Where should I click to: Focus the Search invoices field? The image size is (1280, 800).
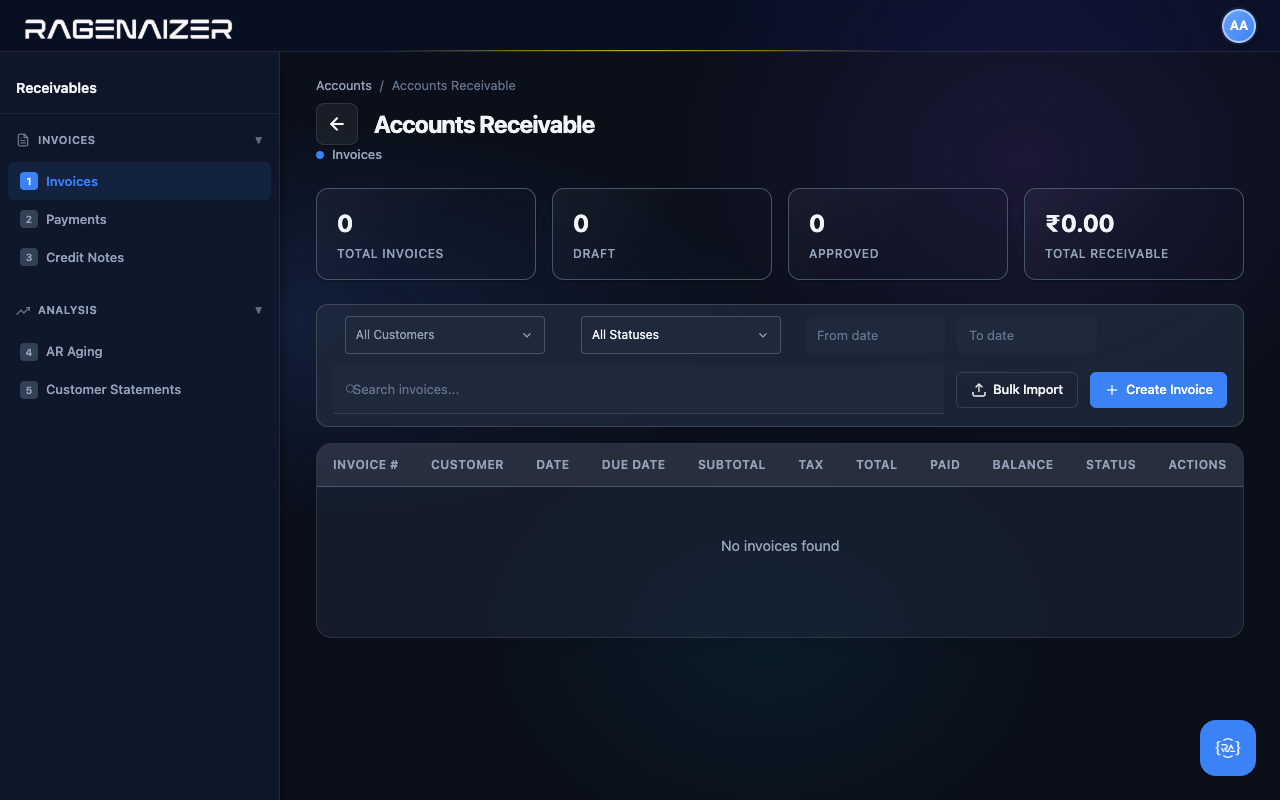pos(638,389)
